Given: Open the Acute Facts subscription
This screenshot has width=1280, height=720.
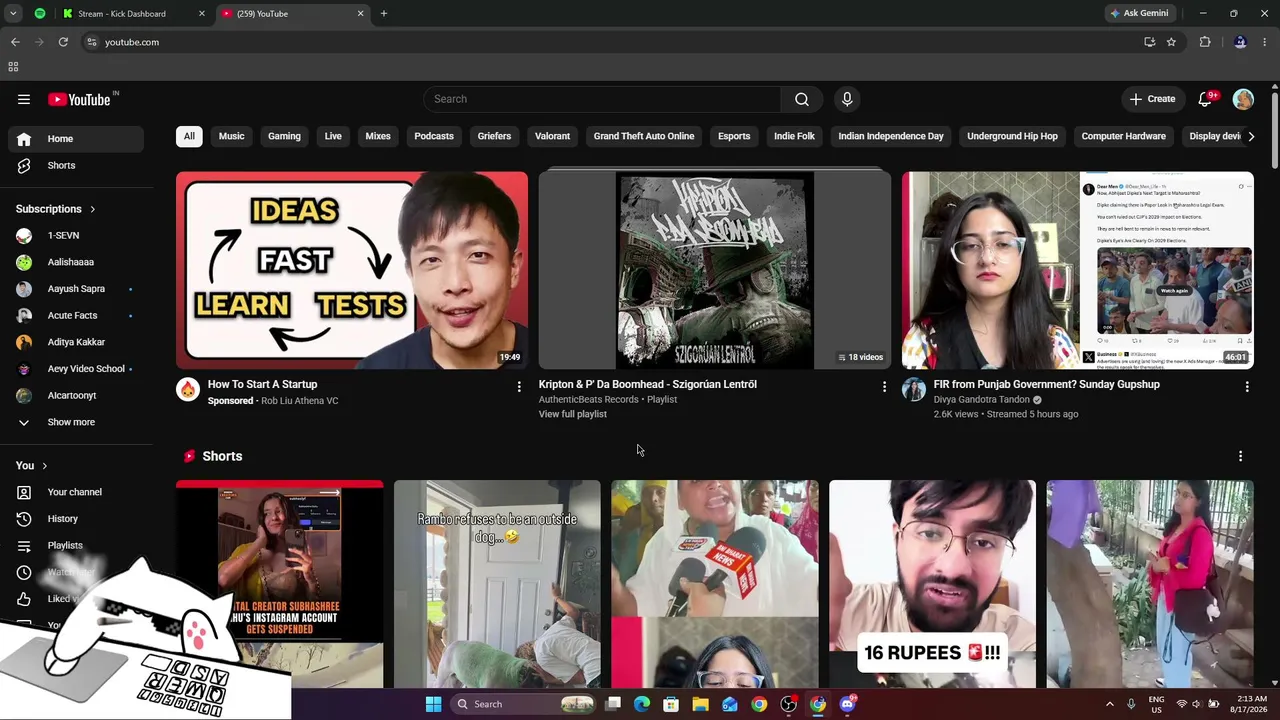Looking at the screenshot, I should [76, 315].
